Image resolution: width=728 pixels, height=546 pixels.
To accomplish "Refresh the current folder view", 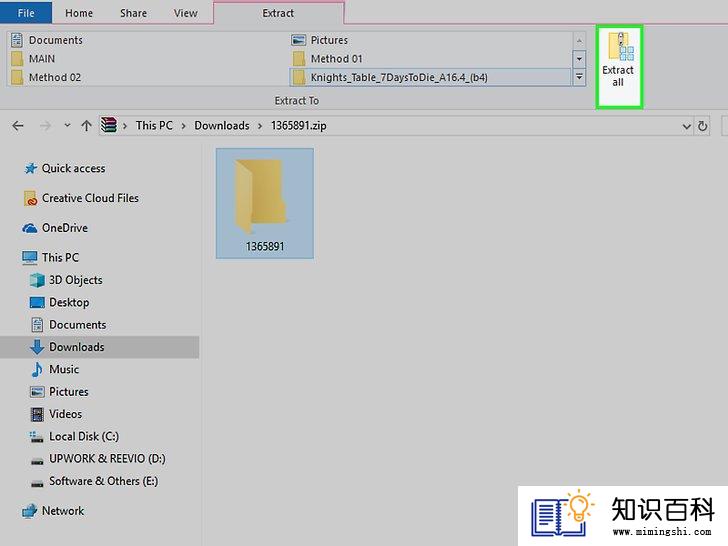I will [702, 126].
